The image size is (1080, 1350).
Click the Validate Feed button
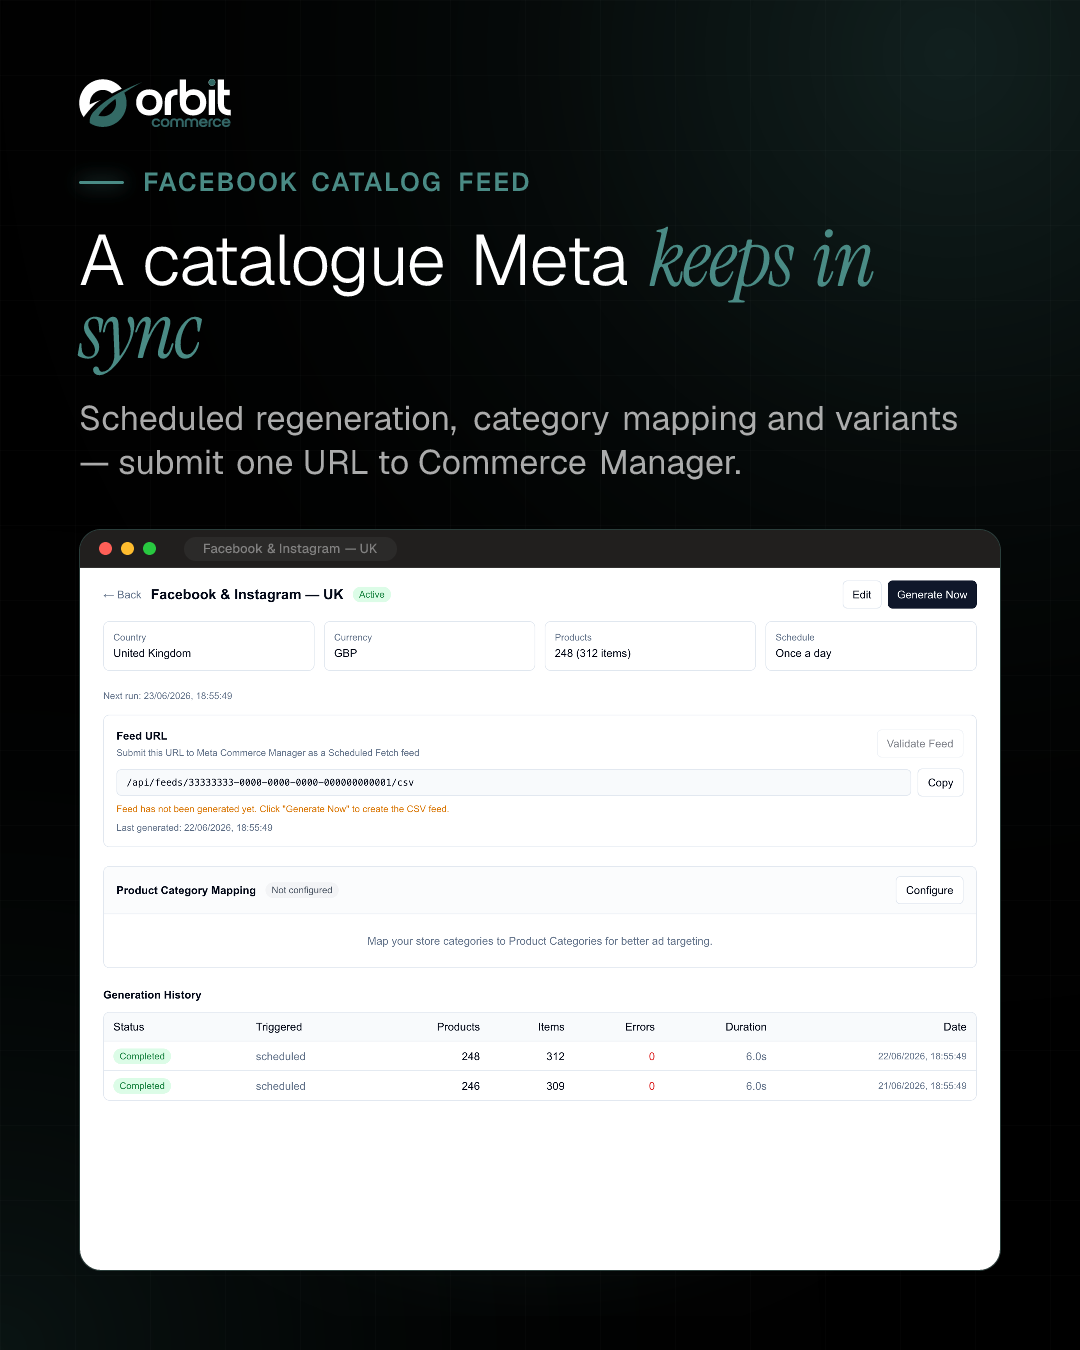click(x=920, y=744)
